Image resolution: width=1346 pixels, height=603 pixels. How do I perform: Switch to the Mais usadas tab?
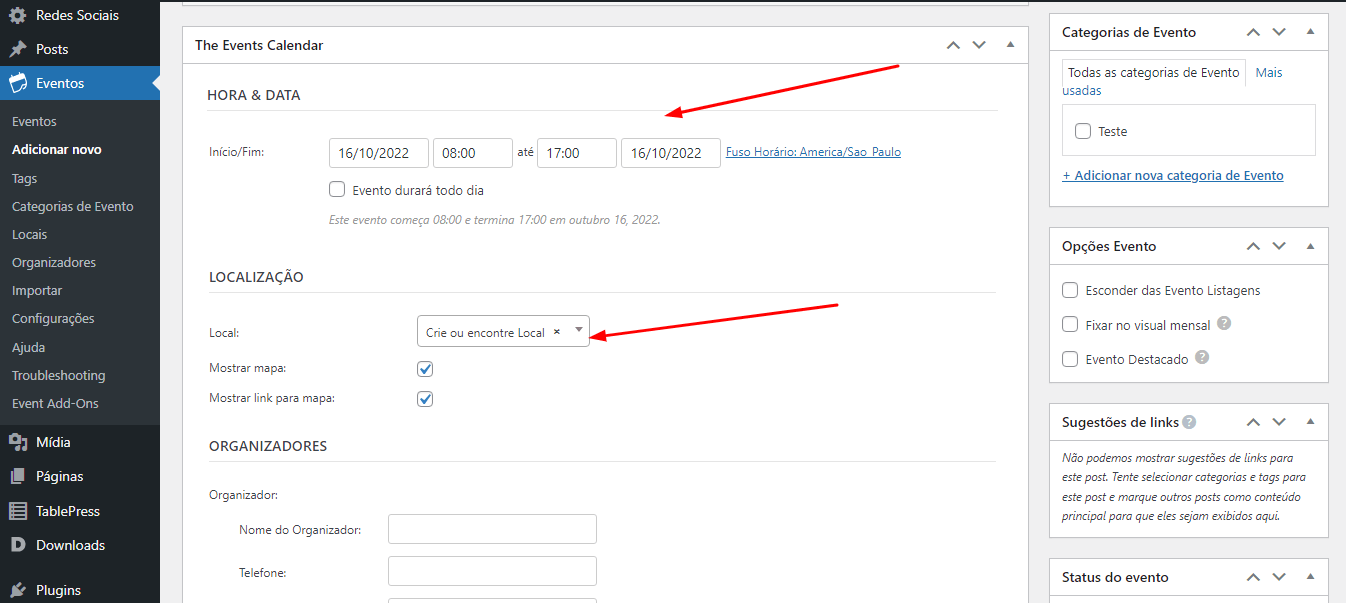(1269, 72)
